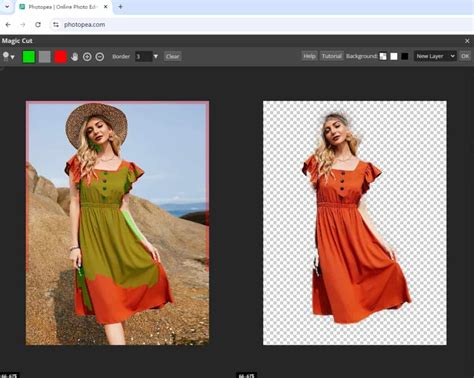
Task: Expand the Border value dropdown arrow
Action: tap(156, 57)
